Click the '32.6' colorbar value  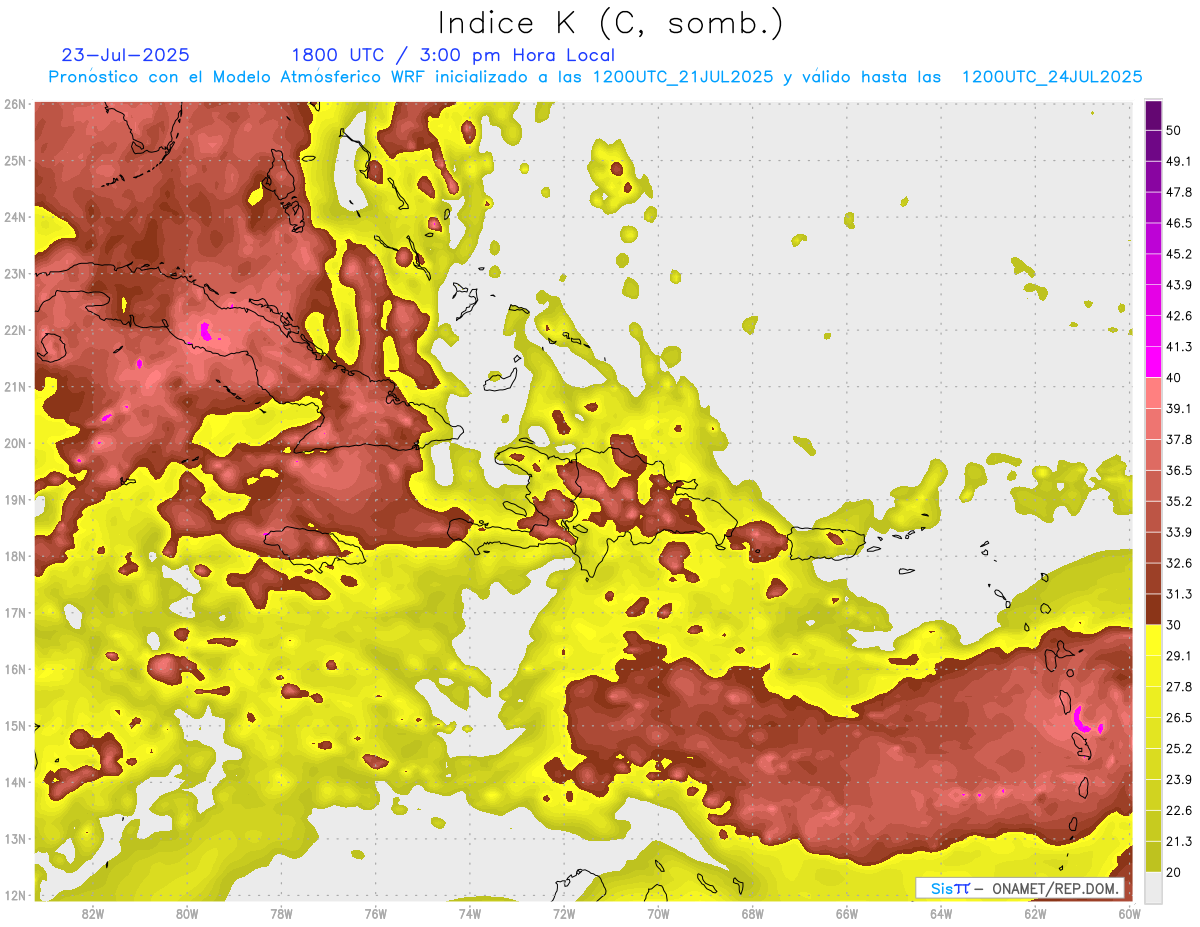point(1180,563)
